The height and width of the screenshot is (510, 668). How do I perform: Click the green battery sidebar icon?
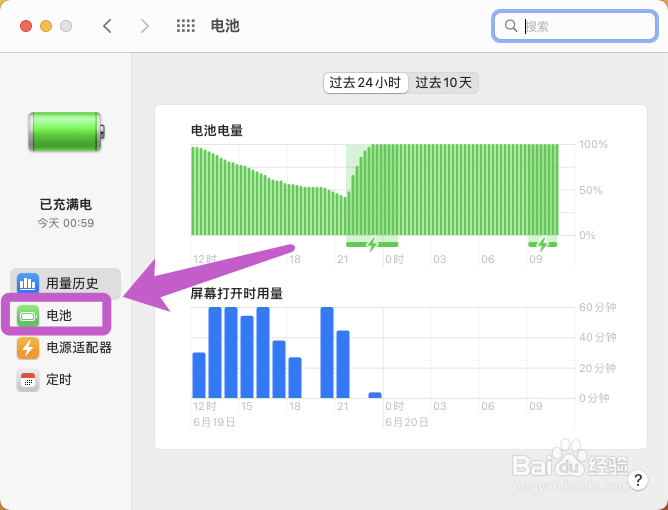[x=28, y=316]
